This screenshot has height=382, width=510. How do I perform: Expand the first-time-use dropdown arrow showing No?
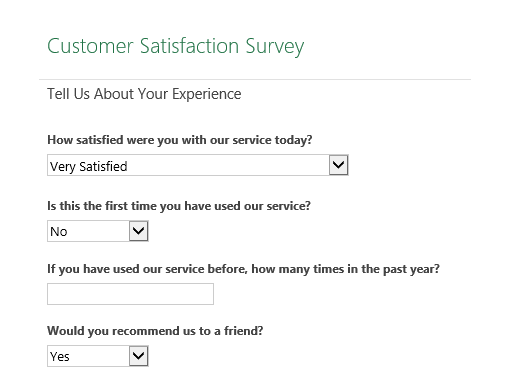click(138, 231)
